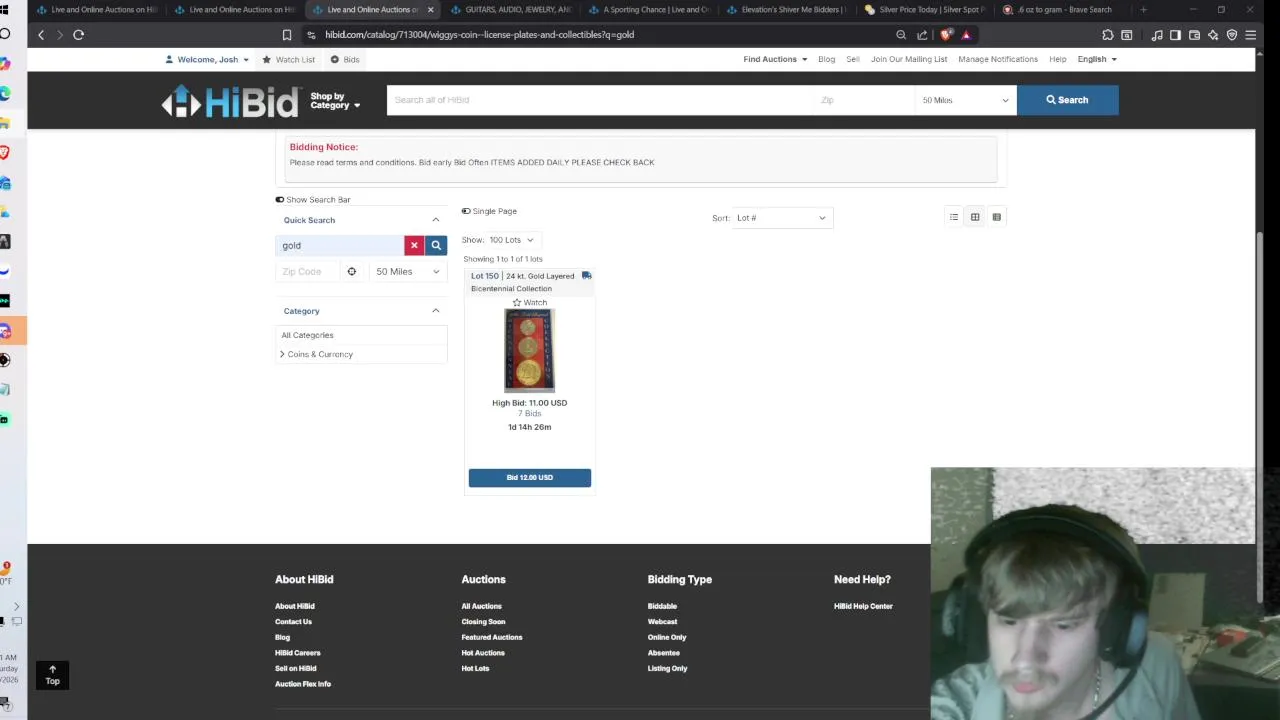This screenshot has width=1280, height=720.
Task: Go forward in browser history
Action: point(59,34)
